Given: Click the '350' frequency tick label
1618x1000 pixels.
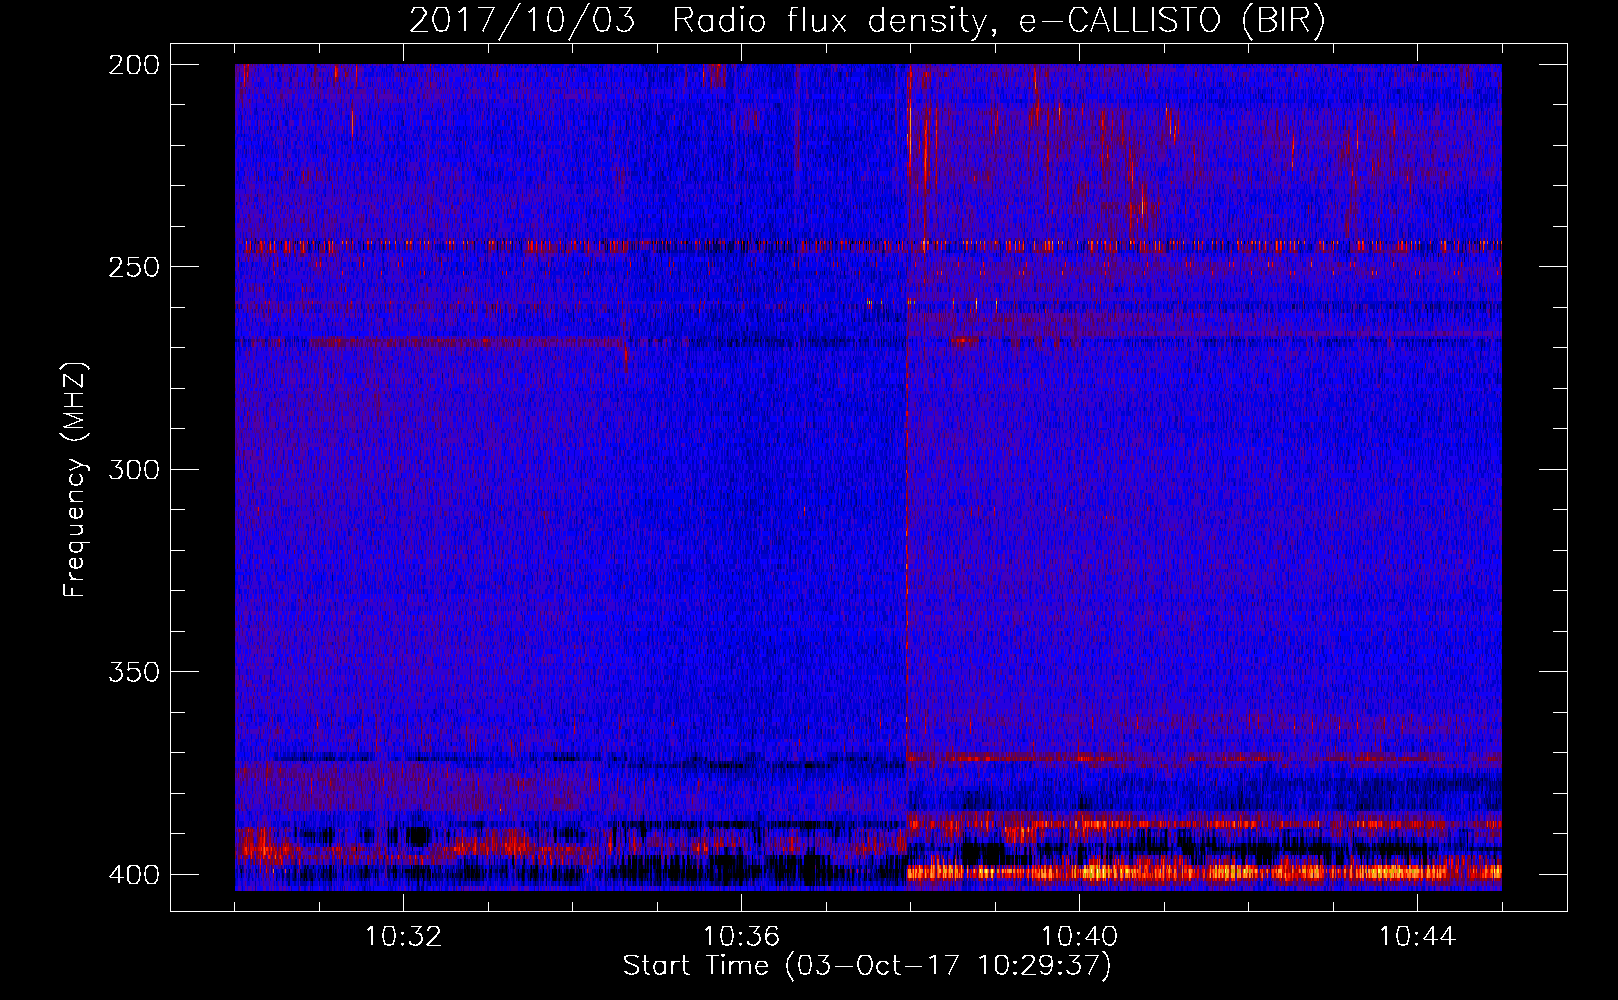Looking at the screenshot, I should (x=134, y=672).
